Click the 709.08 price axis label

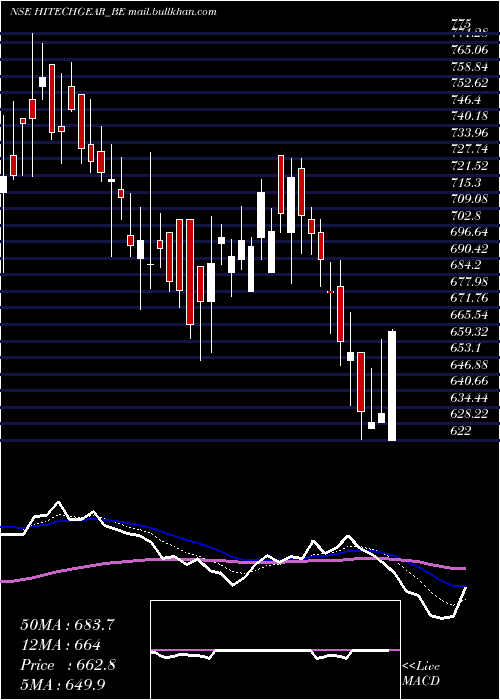(470, 199)
